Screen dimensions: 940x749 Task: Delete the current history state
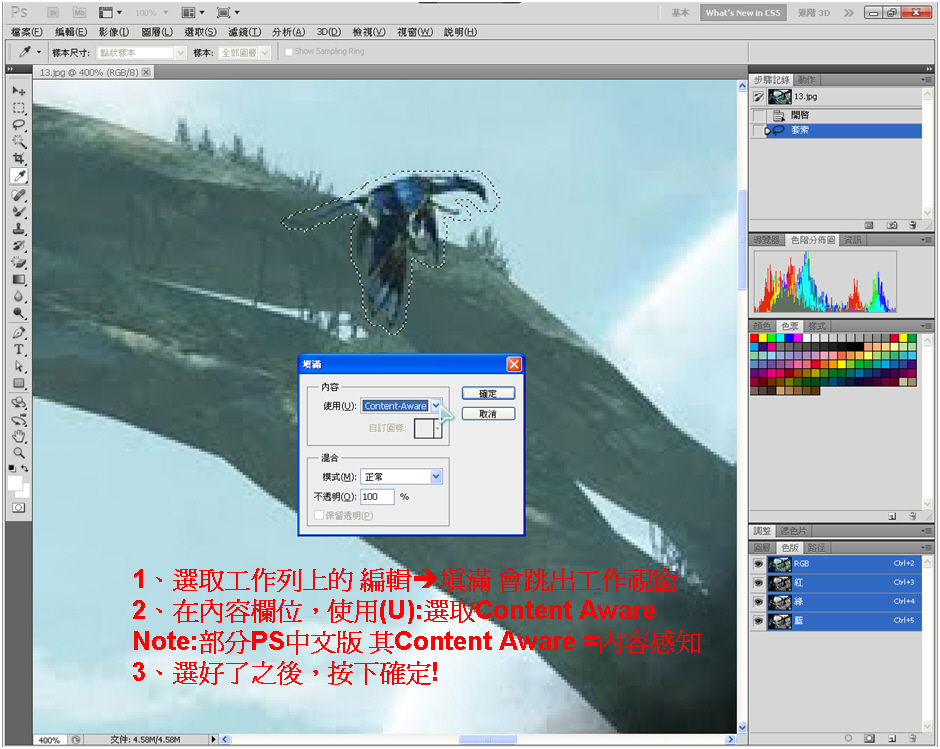(912, 225)
